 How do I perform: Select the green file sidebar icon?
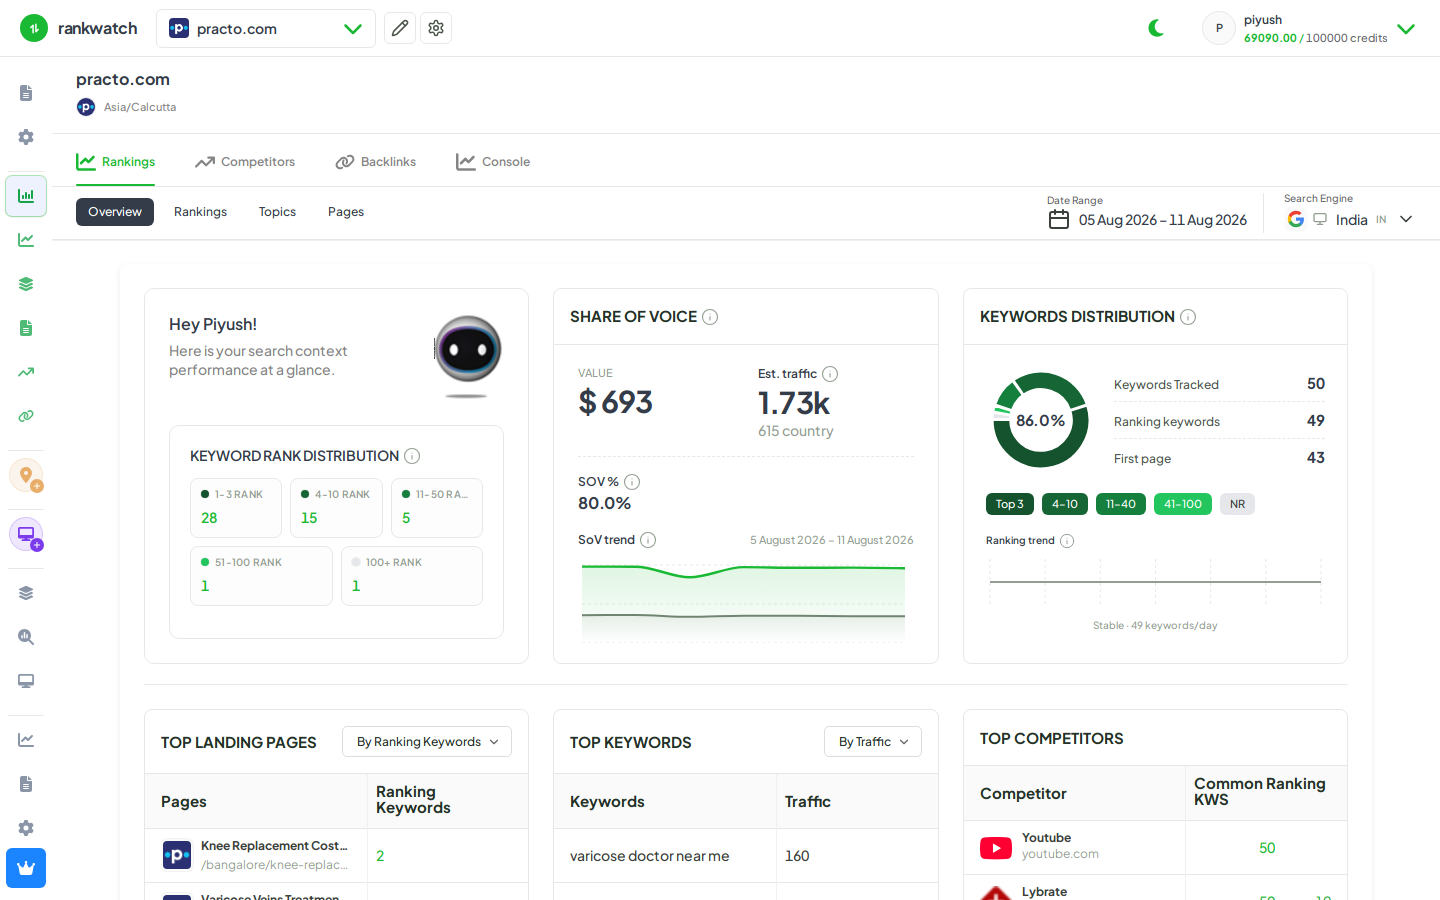(26, 328)
